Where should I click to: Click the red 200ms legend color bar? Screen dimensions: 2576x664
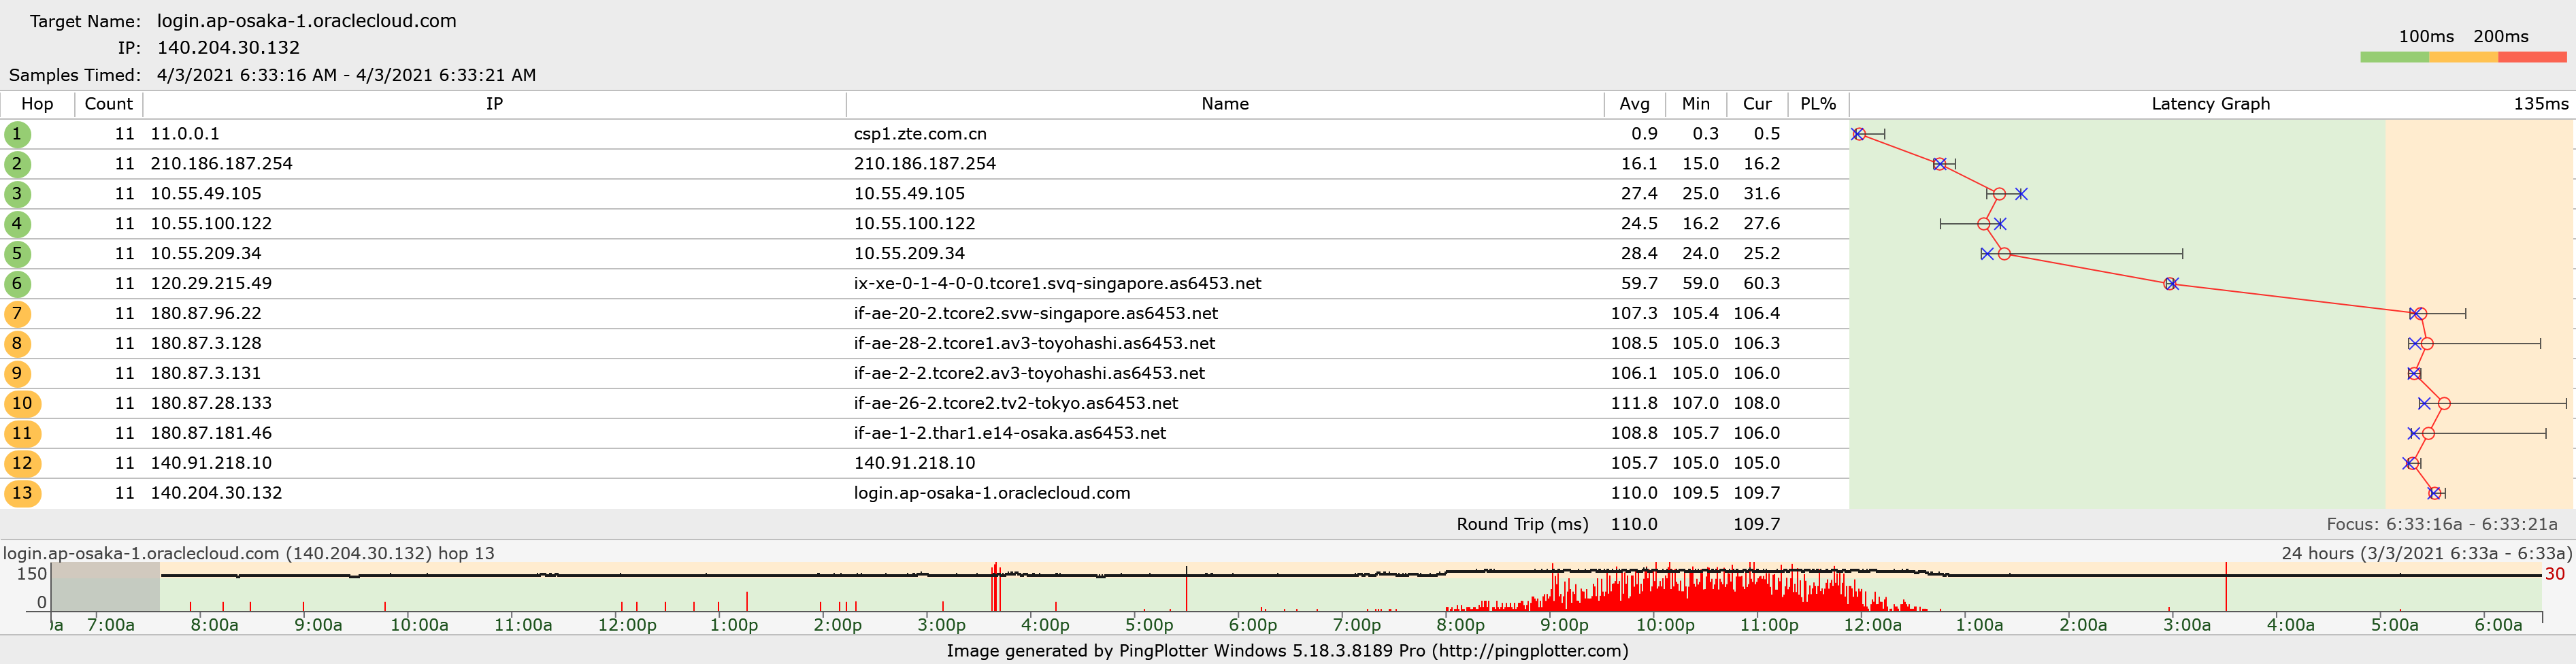coord(2532,58)
